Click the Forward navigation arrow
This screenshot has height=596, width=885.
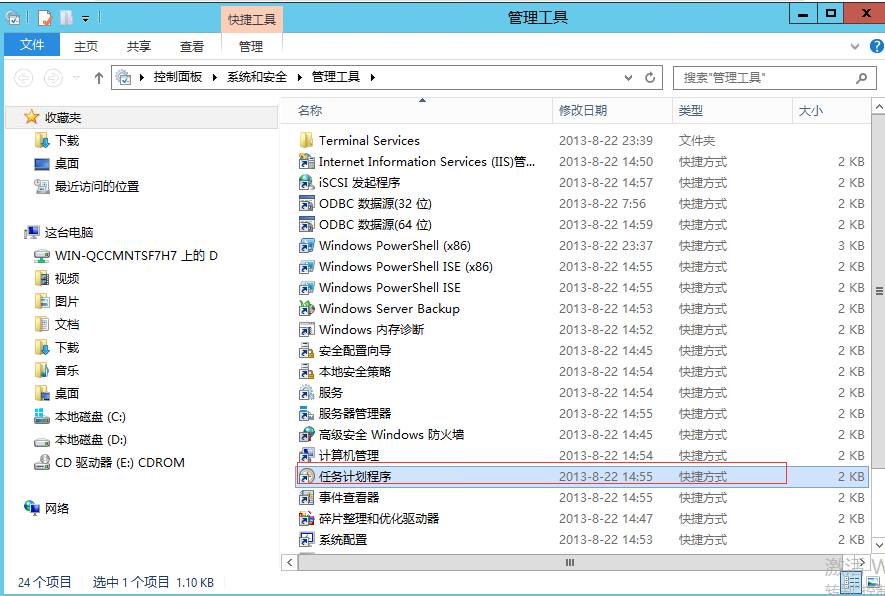pyautogui.click(x=54, y=77)
